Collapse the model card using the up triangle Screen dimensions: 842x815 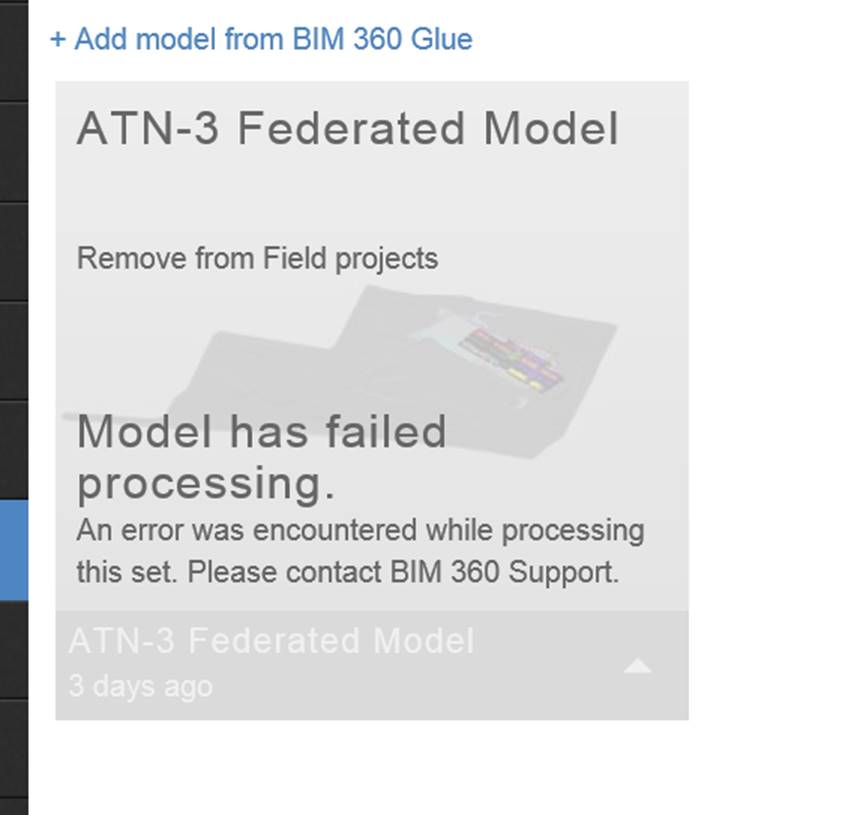(637, 665)
